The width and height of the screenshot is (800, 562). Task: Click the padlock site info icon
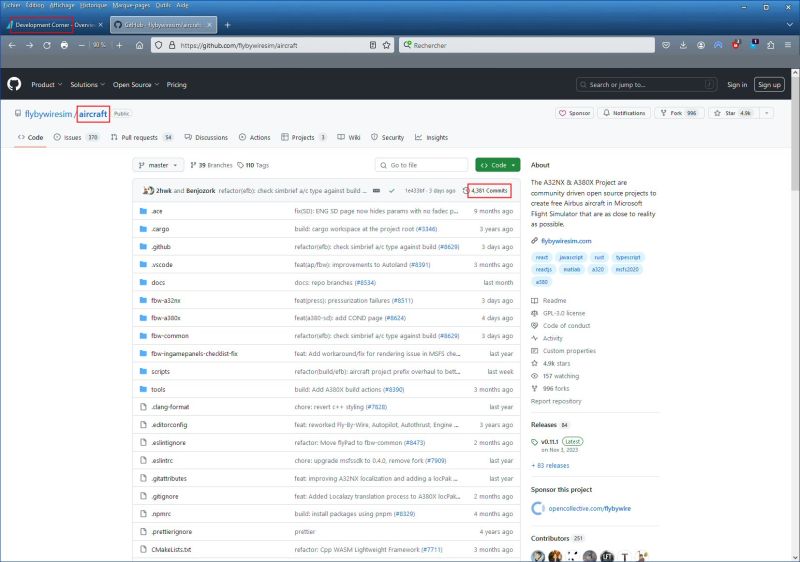172,45
